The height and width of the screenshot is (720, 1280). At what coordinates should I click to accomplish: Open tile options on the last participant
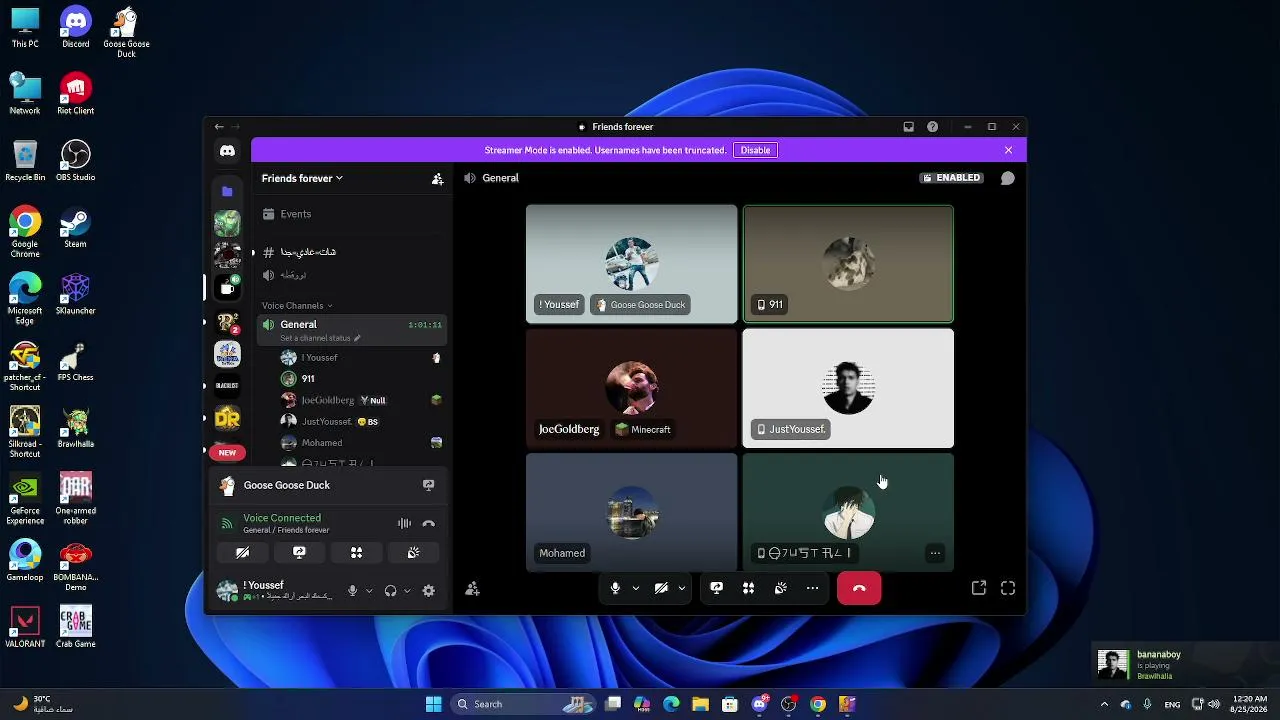pos(935,553)
